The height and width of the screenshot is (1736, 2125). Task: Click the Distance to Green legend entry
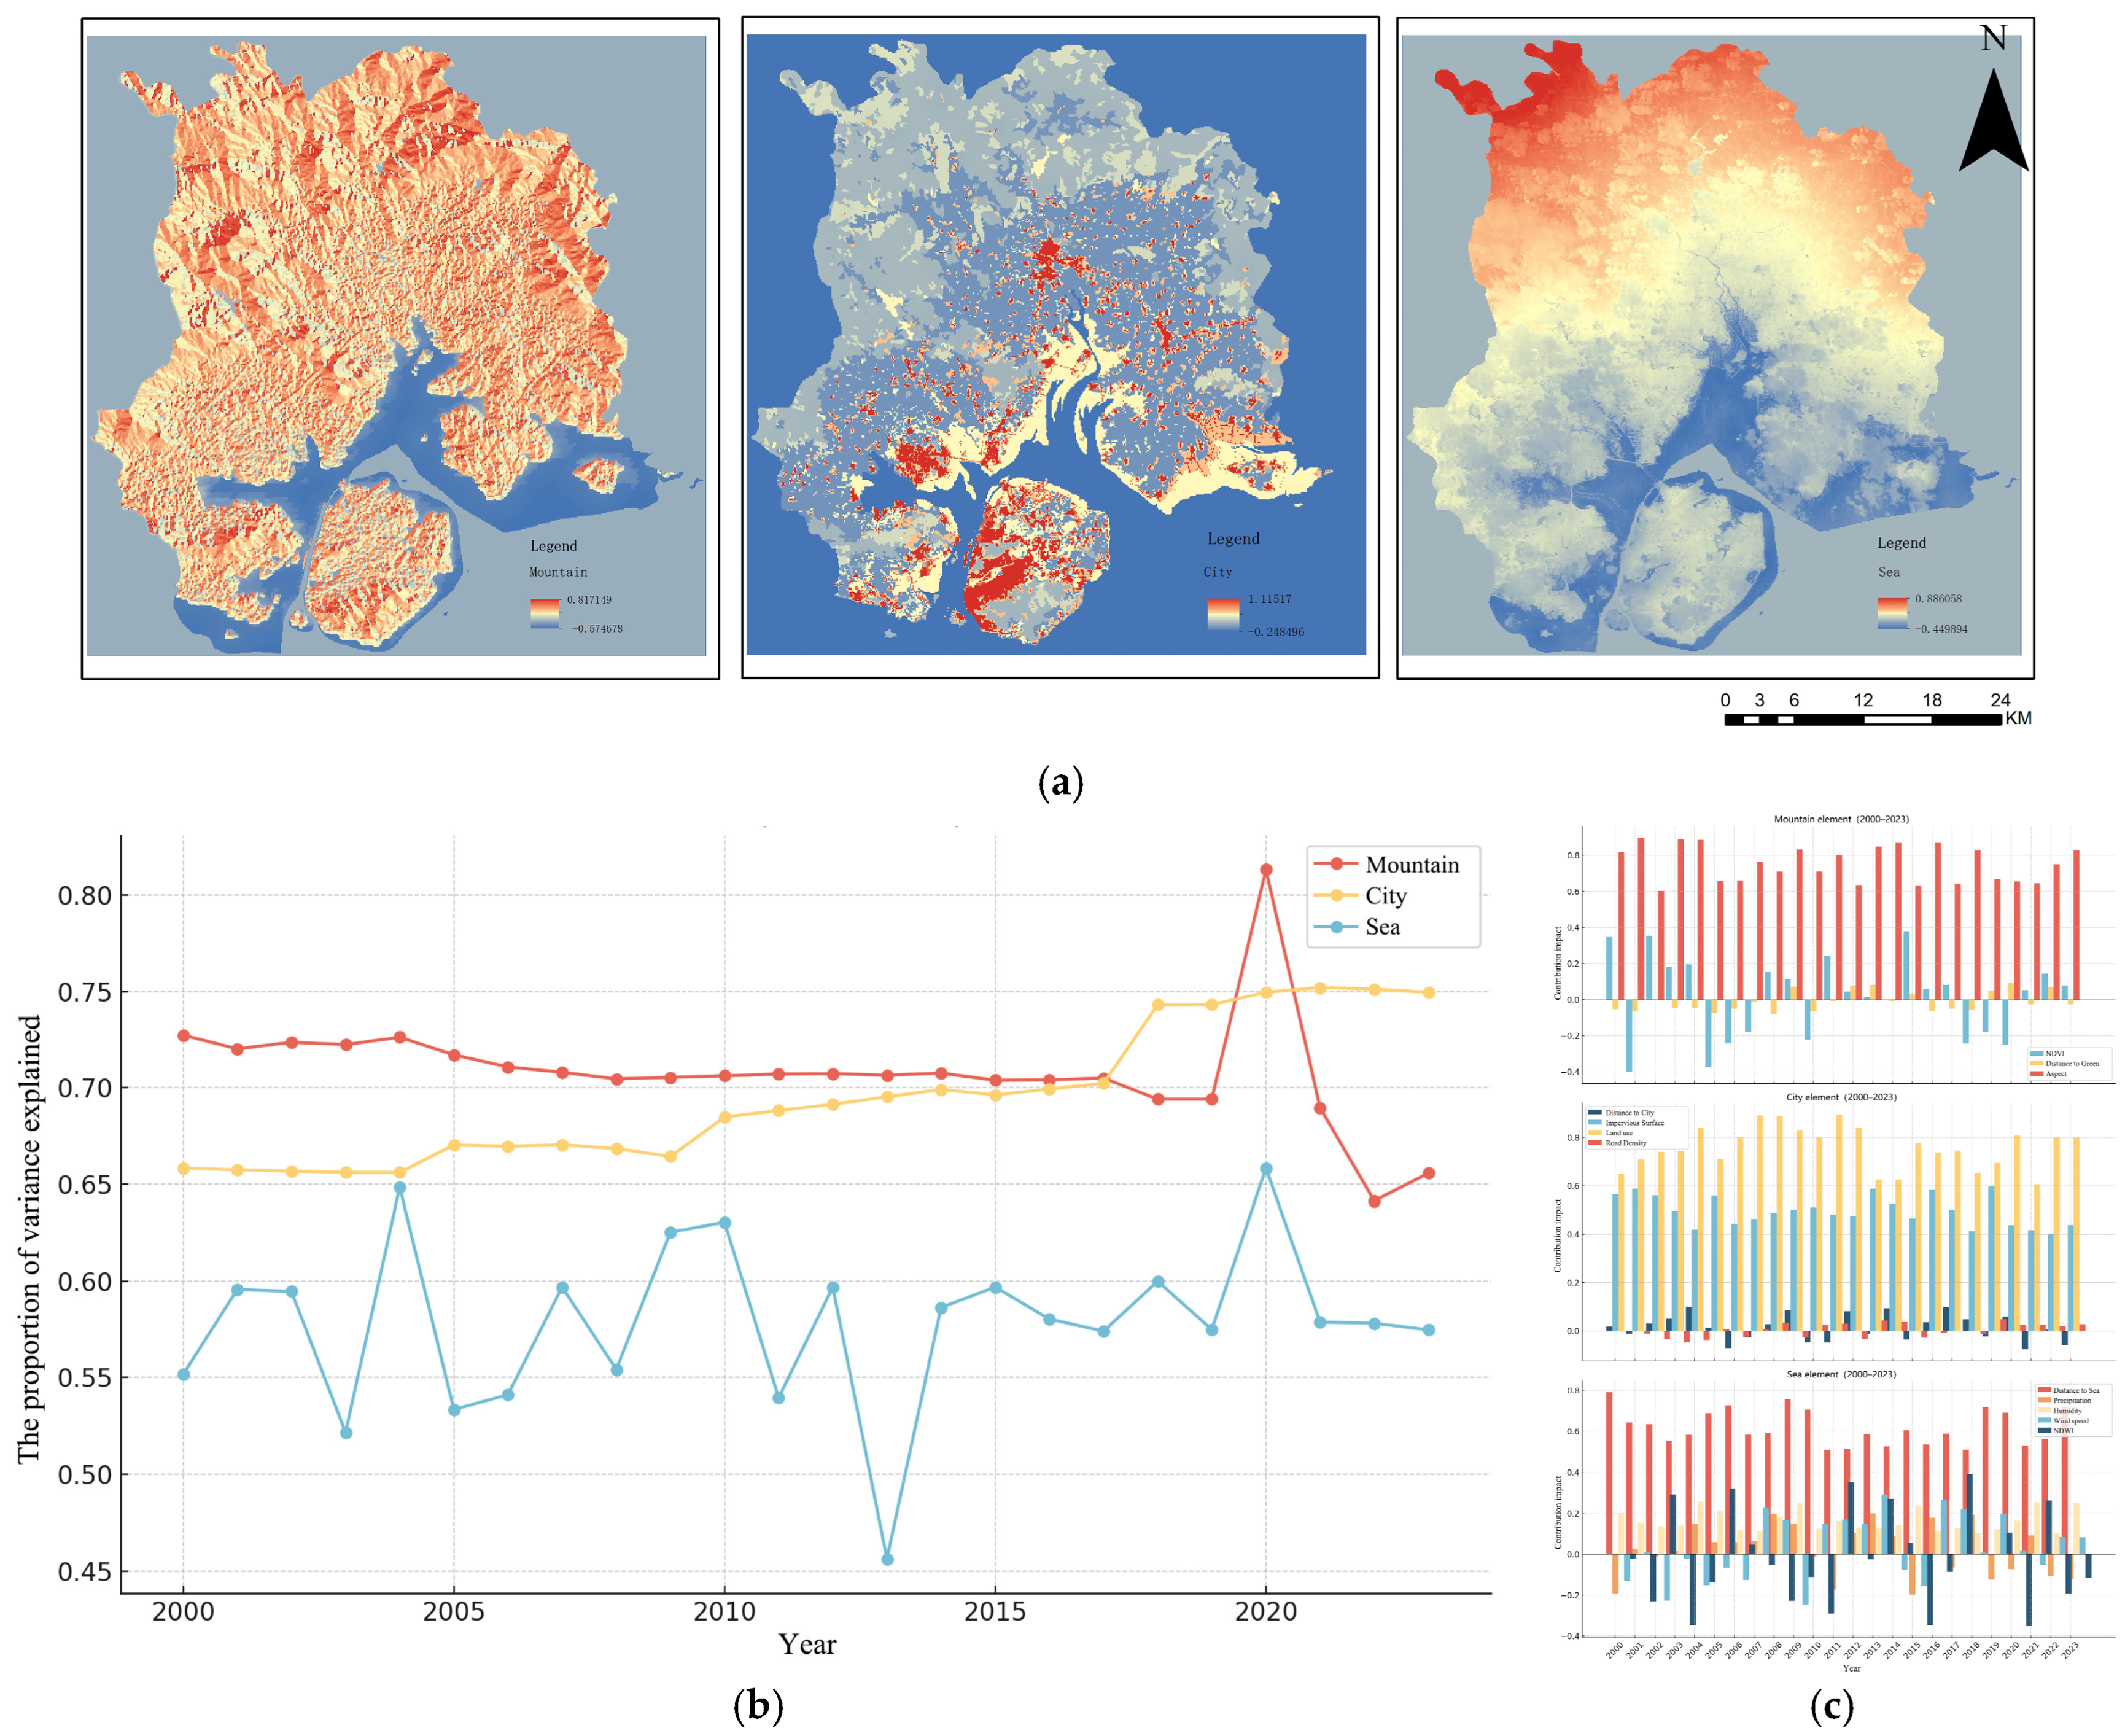(x=2065, y=1063)
